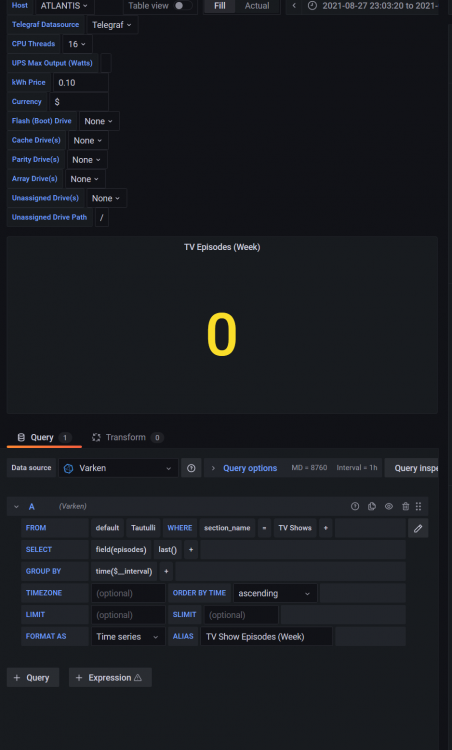Select Fill panel sizing
The height and width of the screenshot is (750, 452).
[220, 6]
